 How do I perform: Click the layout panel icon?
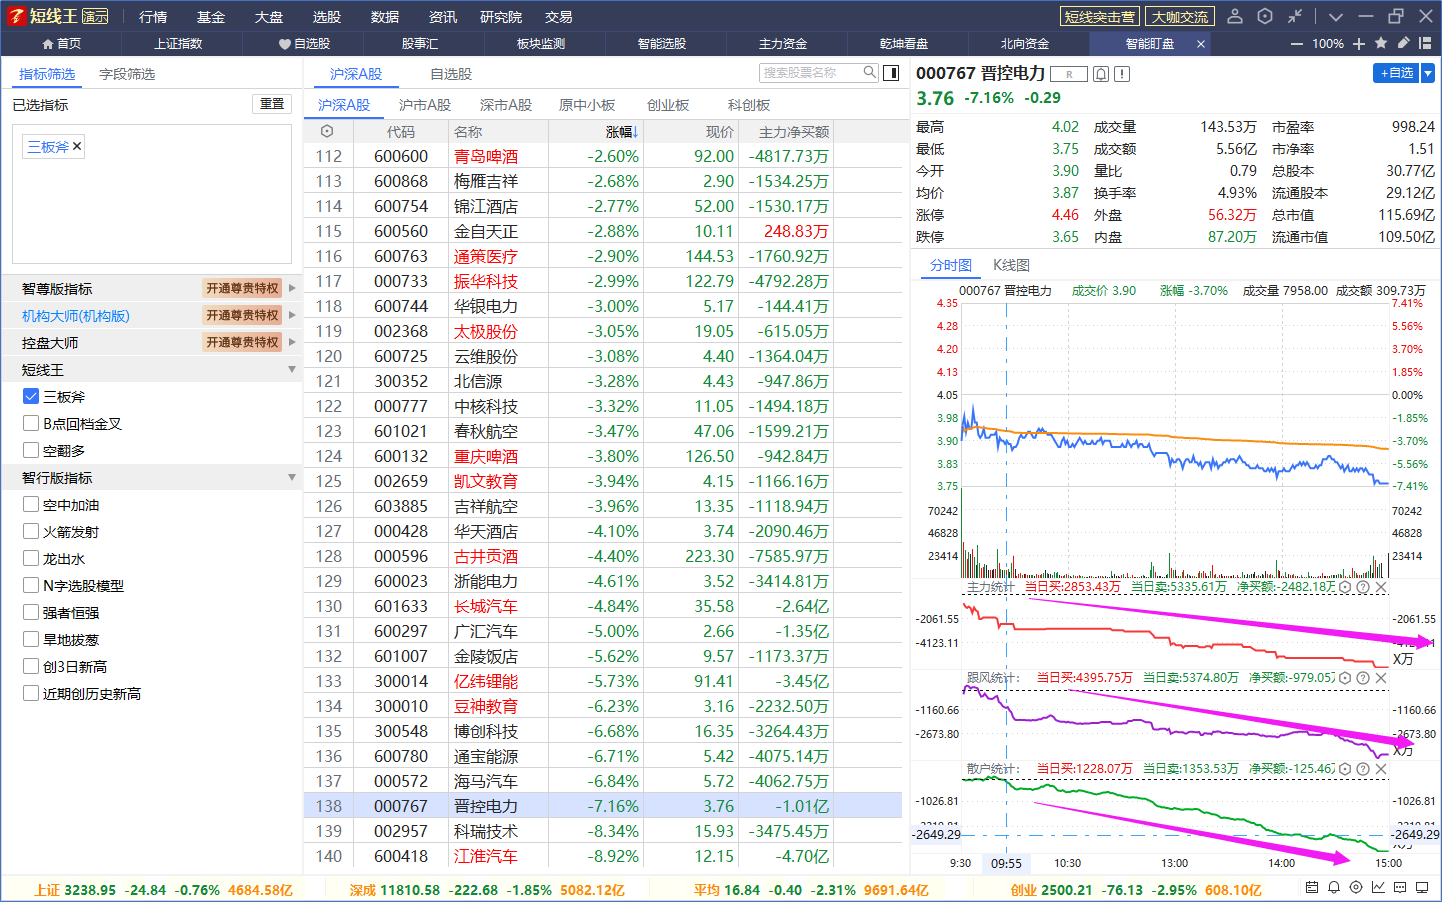point(1425,43)
